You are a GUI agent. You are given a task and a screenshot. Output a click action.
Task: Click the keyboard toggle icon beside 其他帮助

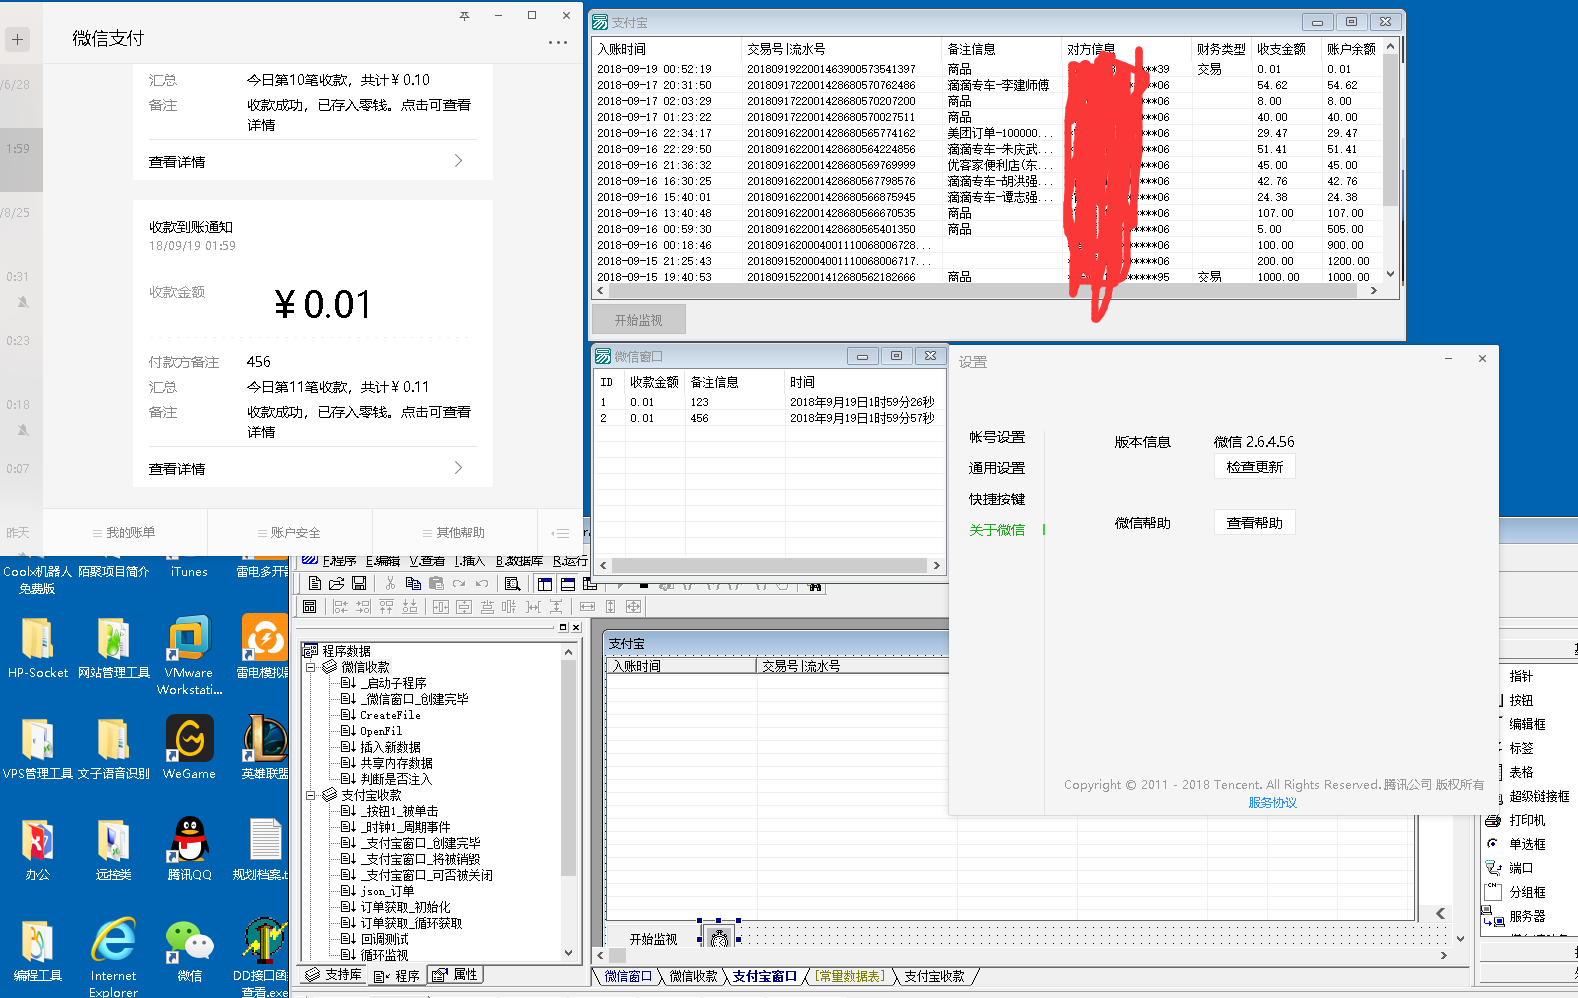click(x=560, y=533)
